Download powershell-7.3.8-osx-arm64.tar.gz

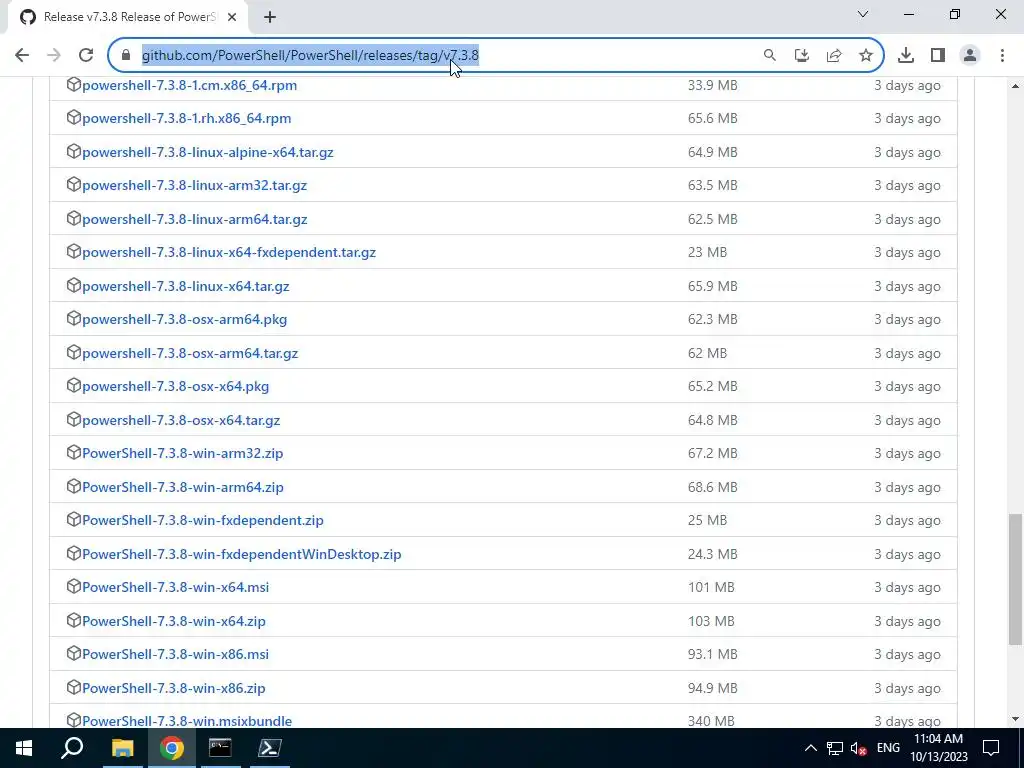click(x=190, y=353)
